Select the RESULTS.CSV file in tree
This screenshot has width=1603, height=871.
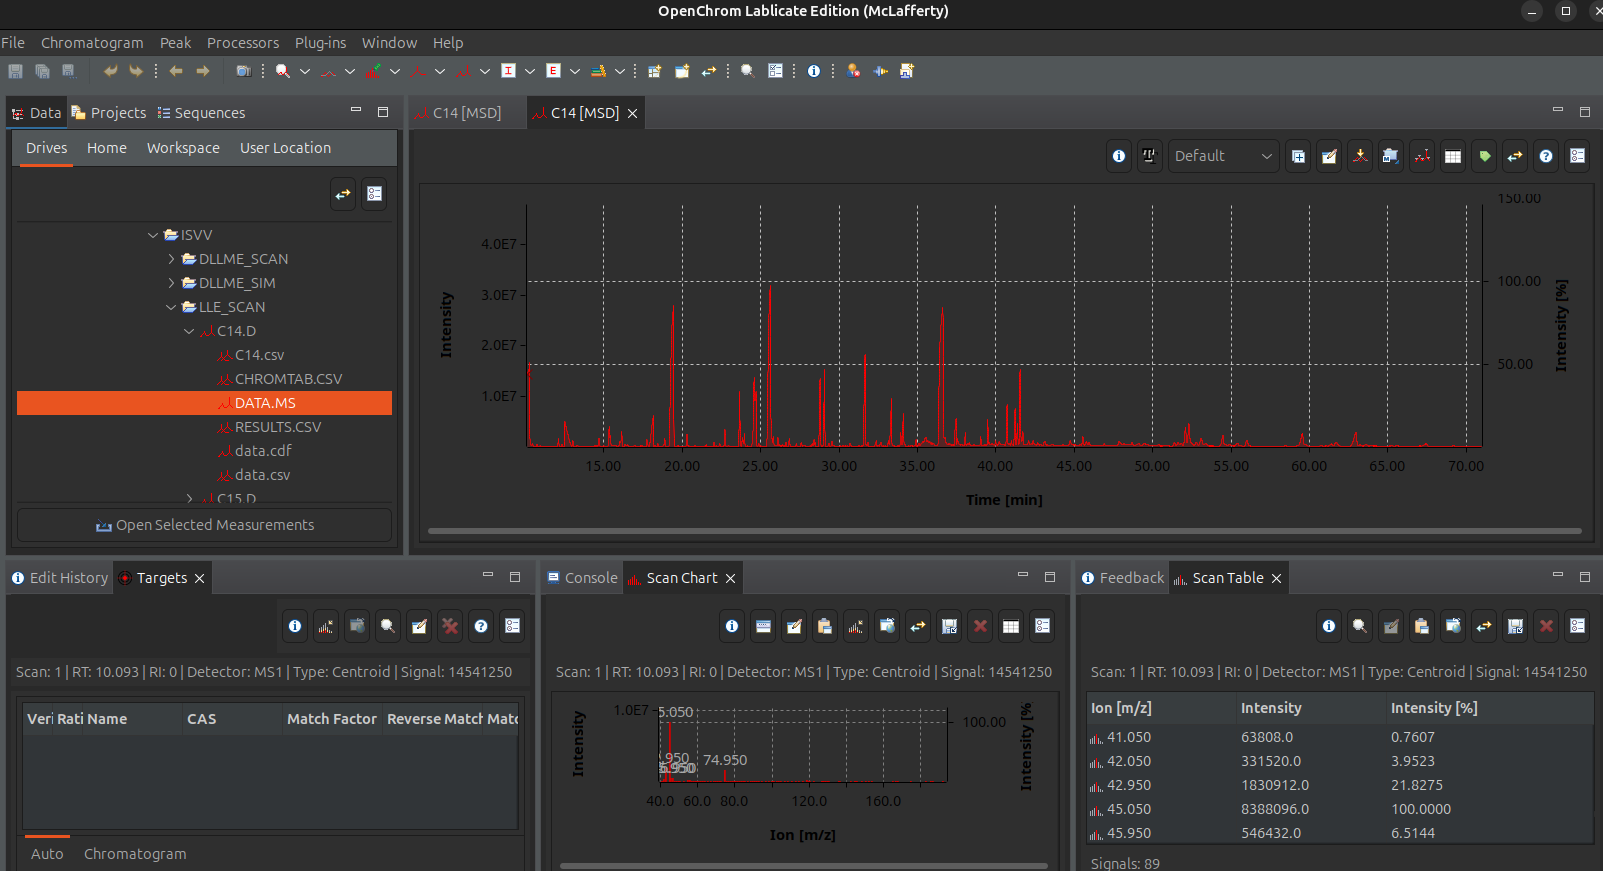click(277, 427)
